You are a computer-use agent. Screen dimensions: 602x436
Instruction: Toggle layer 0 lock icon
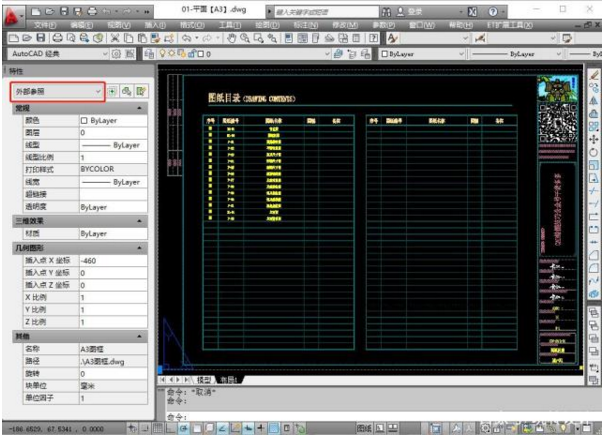(192, 54)
